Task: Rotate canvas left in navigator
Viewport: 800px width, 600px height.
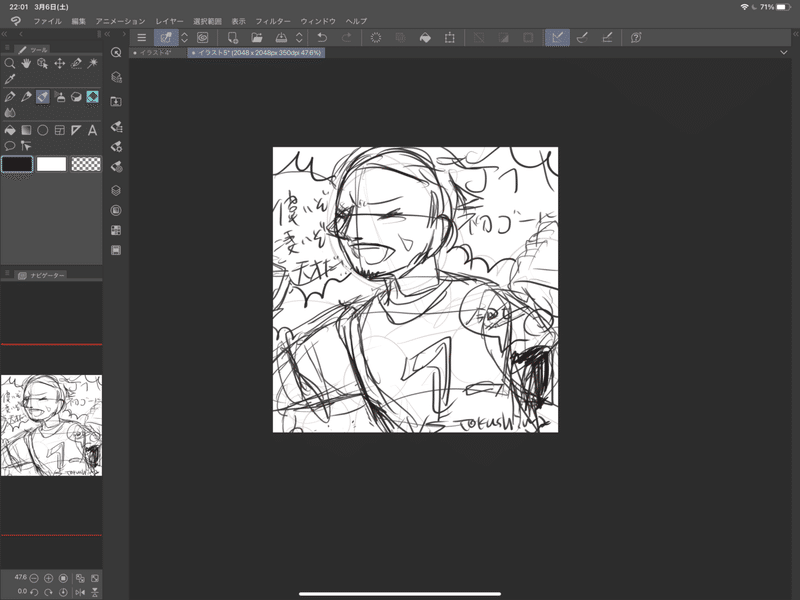Action: pos(34,592)
